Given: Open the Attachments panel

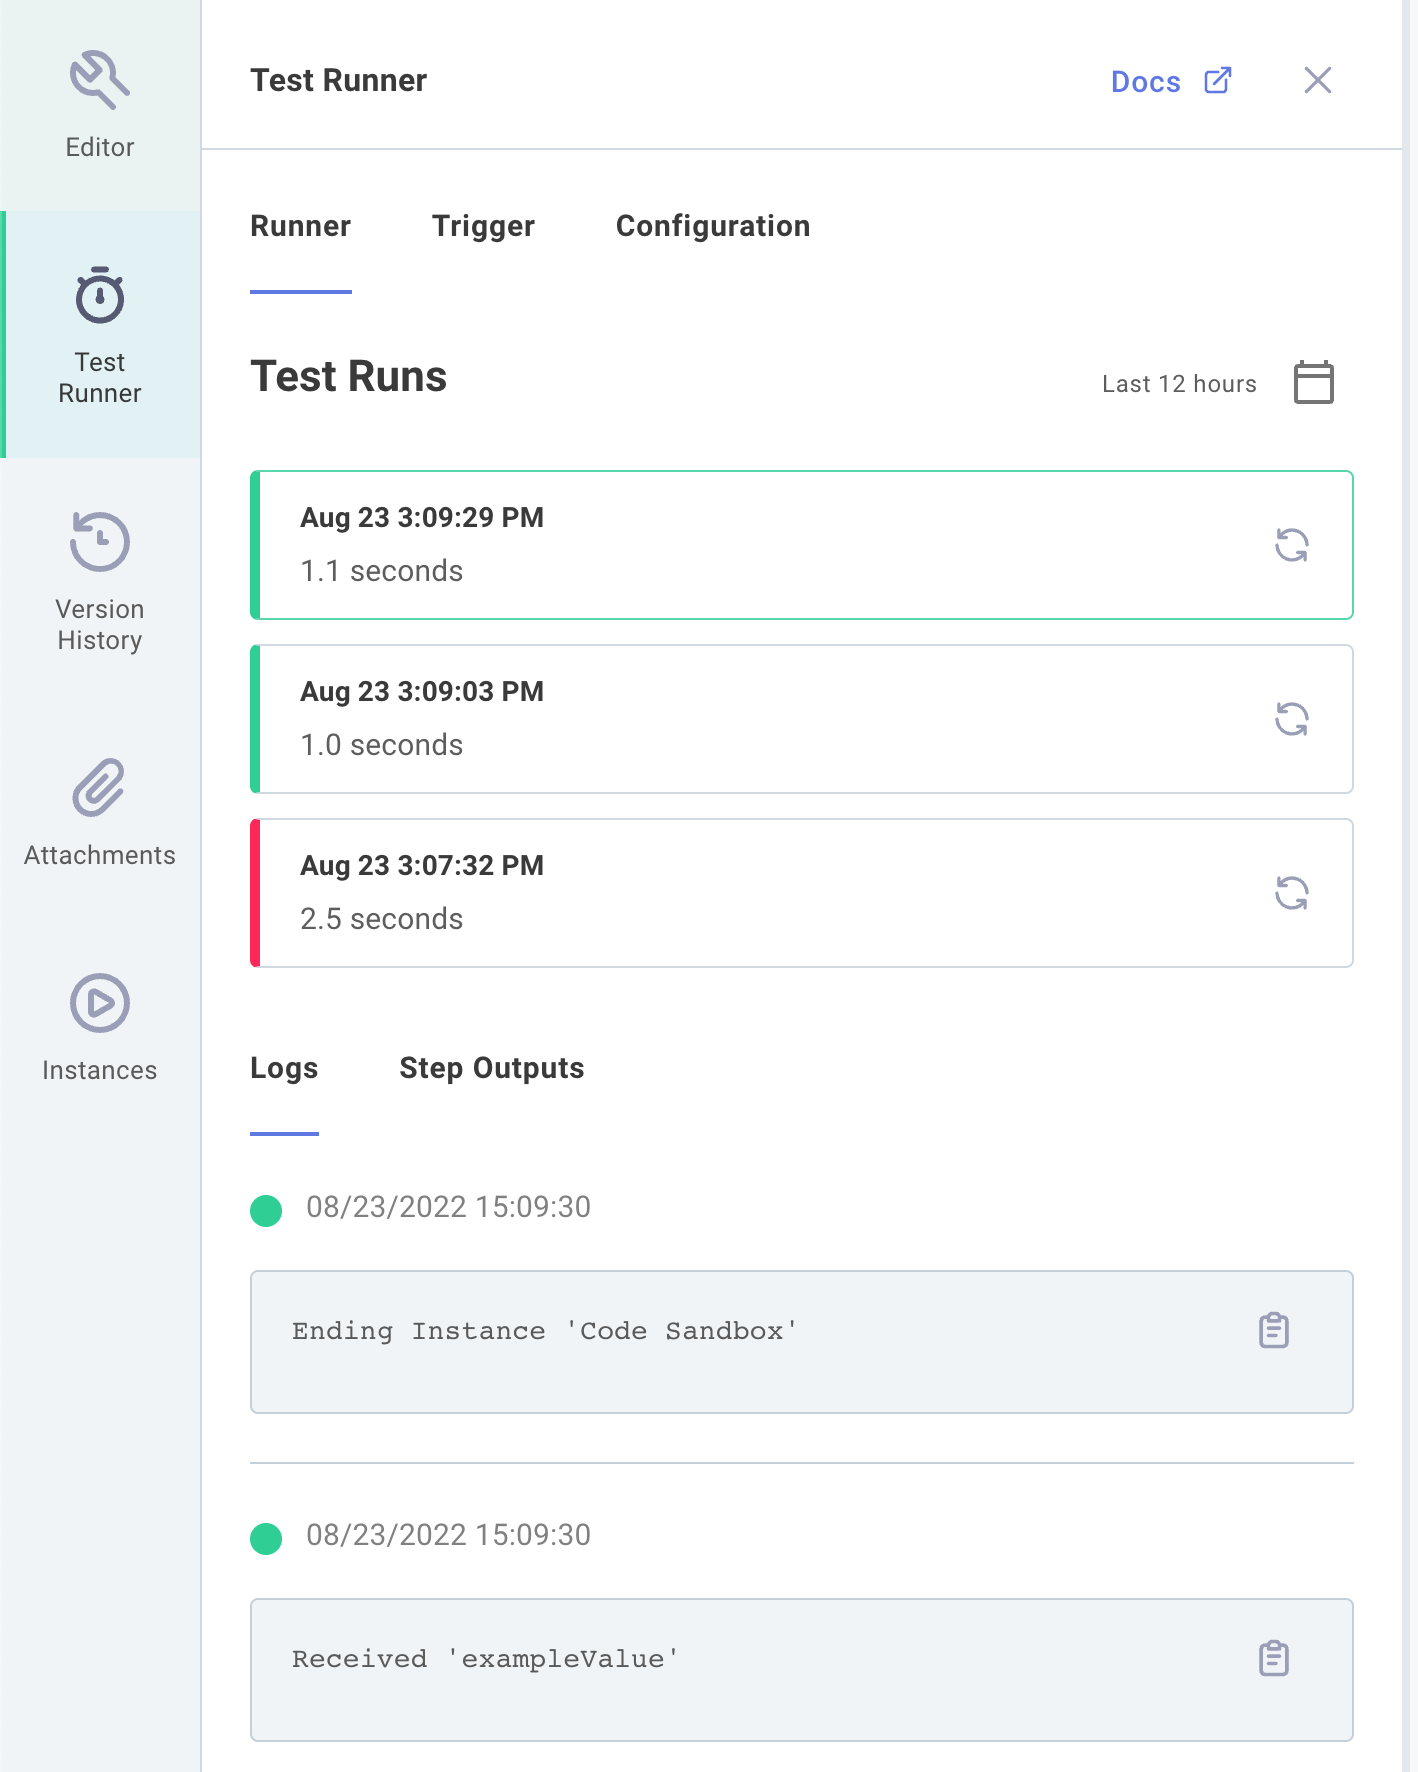Looking at the screenshot, I should (99, 791).
